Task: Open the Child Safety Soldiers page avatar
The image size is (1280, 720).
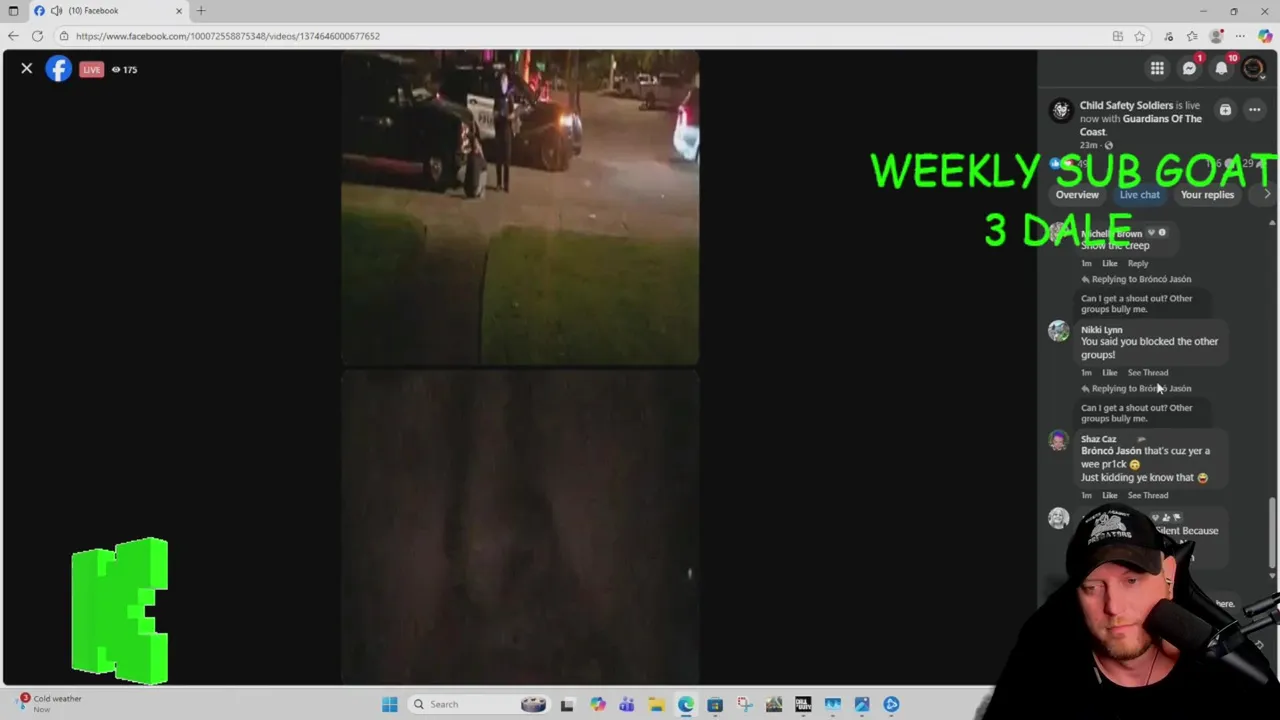Action: pos(1061,110)
